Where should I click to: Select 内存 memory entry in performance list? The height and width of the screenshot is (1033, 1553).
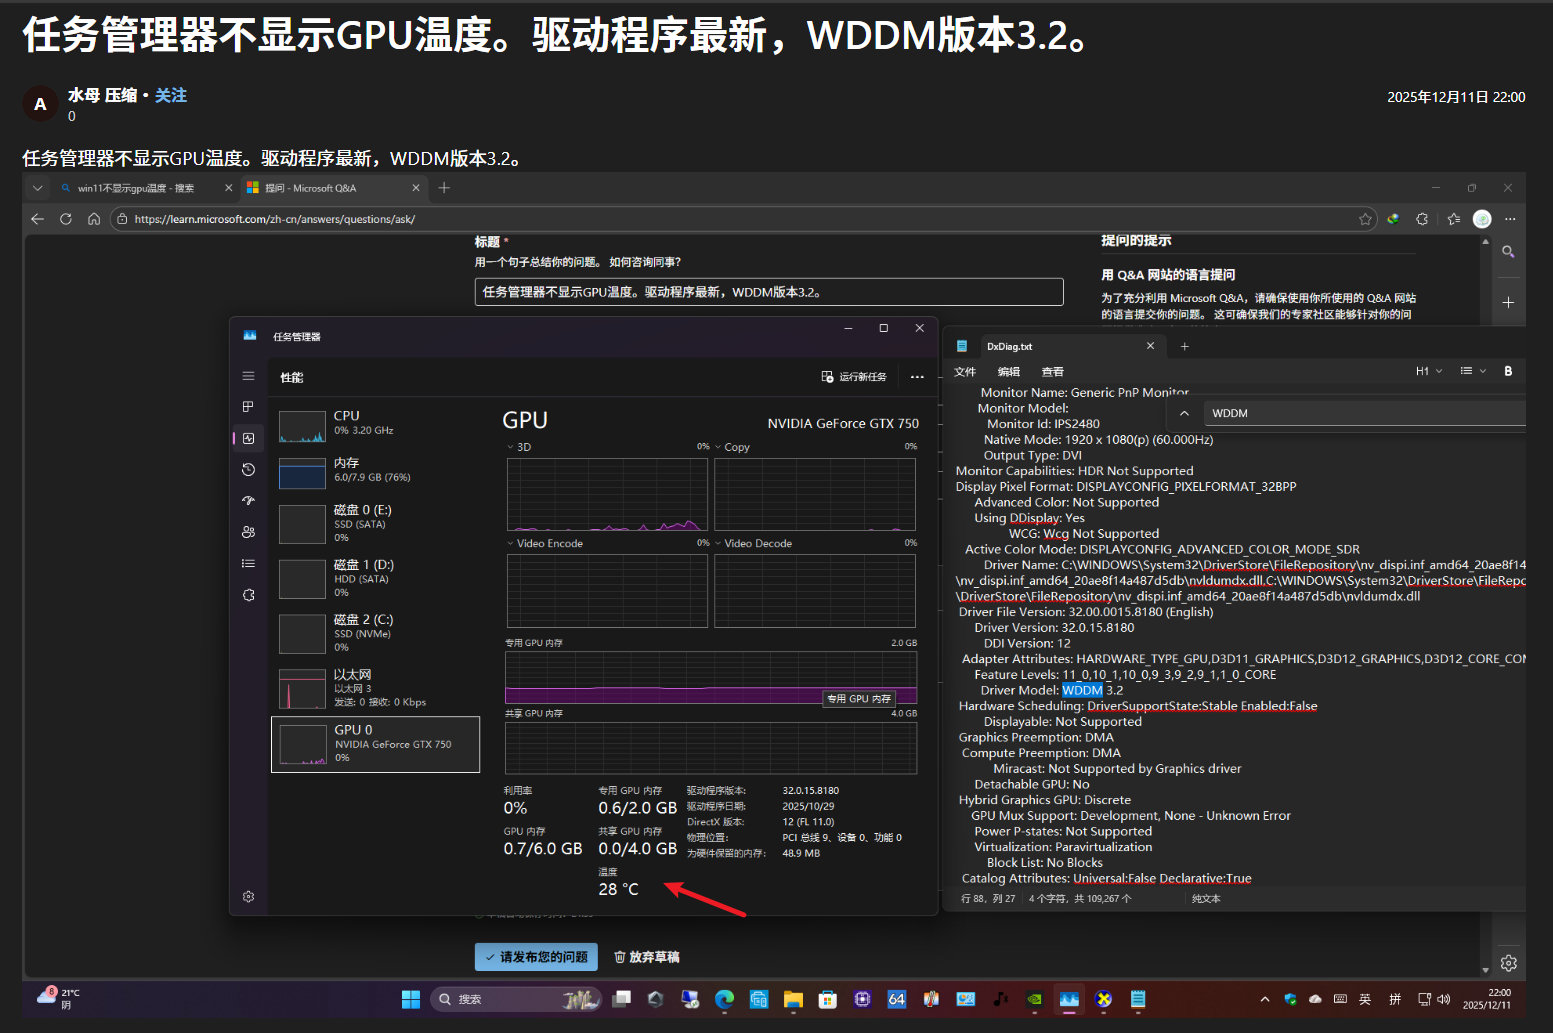pos(375,471)
